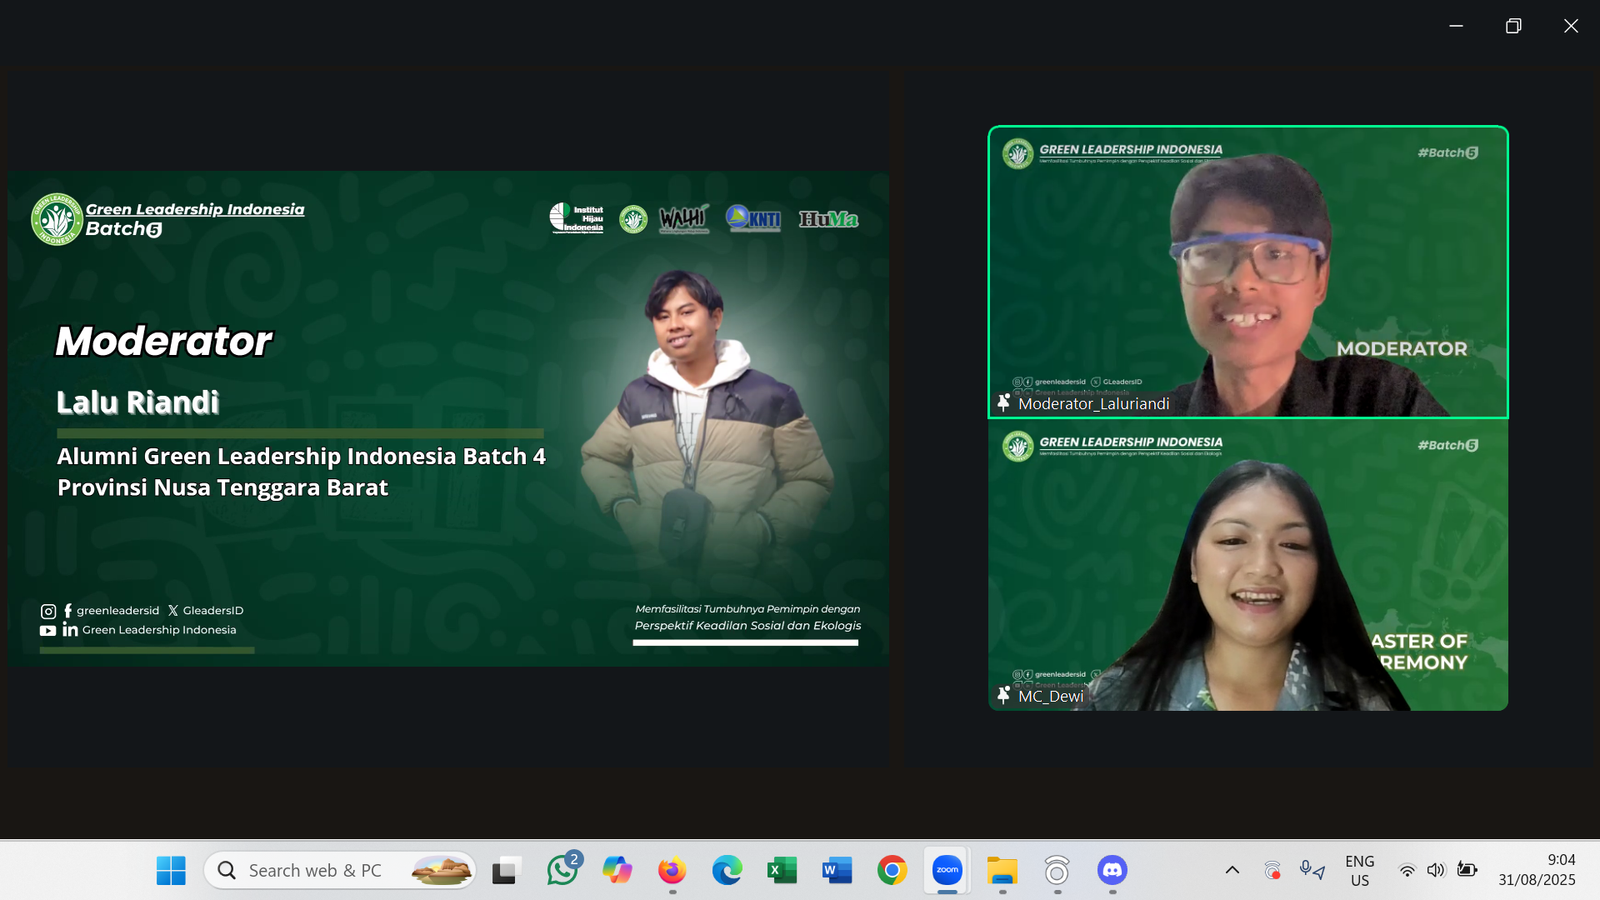The image size is (1600, 900).
Task: Open Copilot from the taskbar
Action: coord(617,871)
